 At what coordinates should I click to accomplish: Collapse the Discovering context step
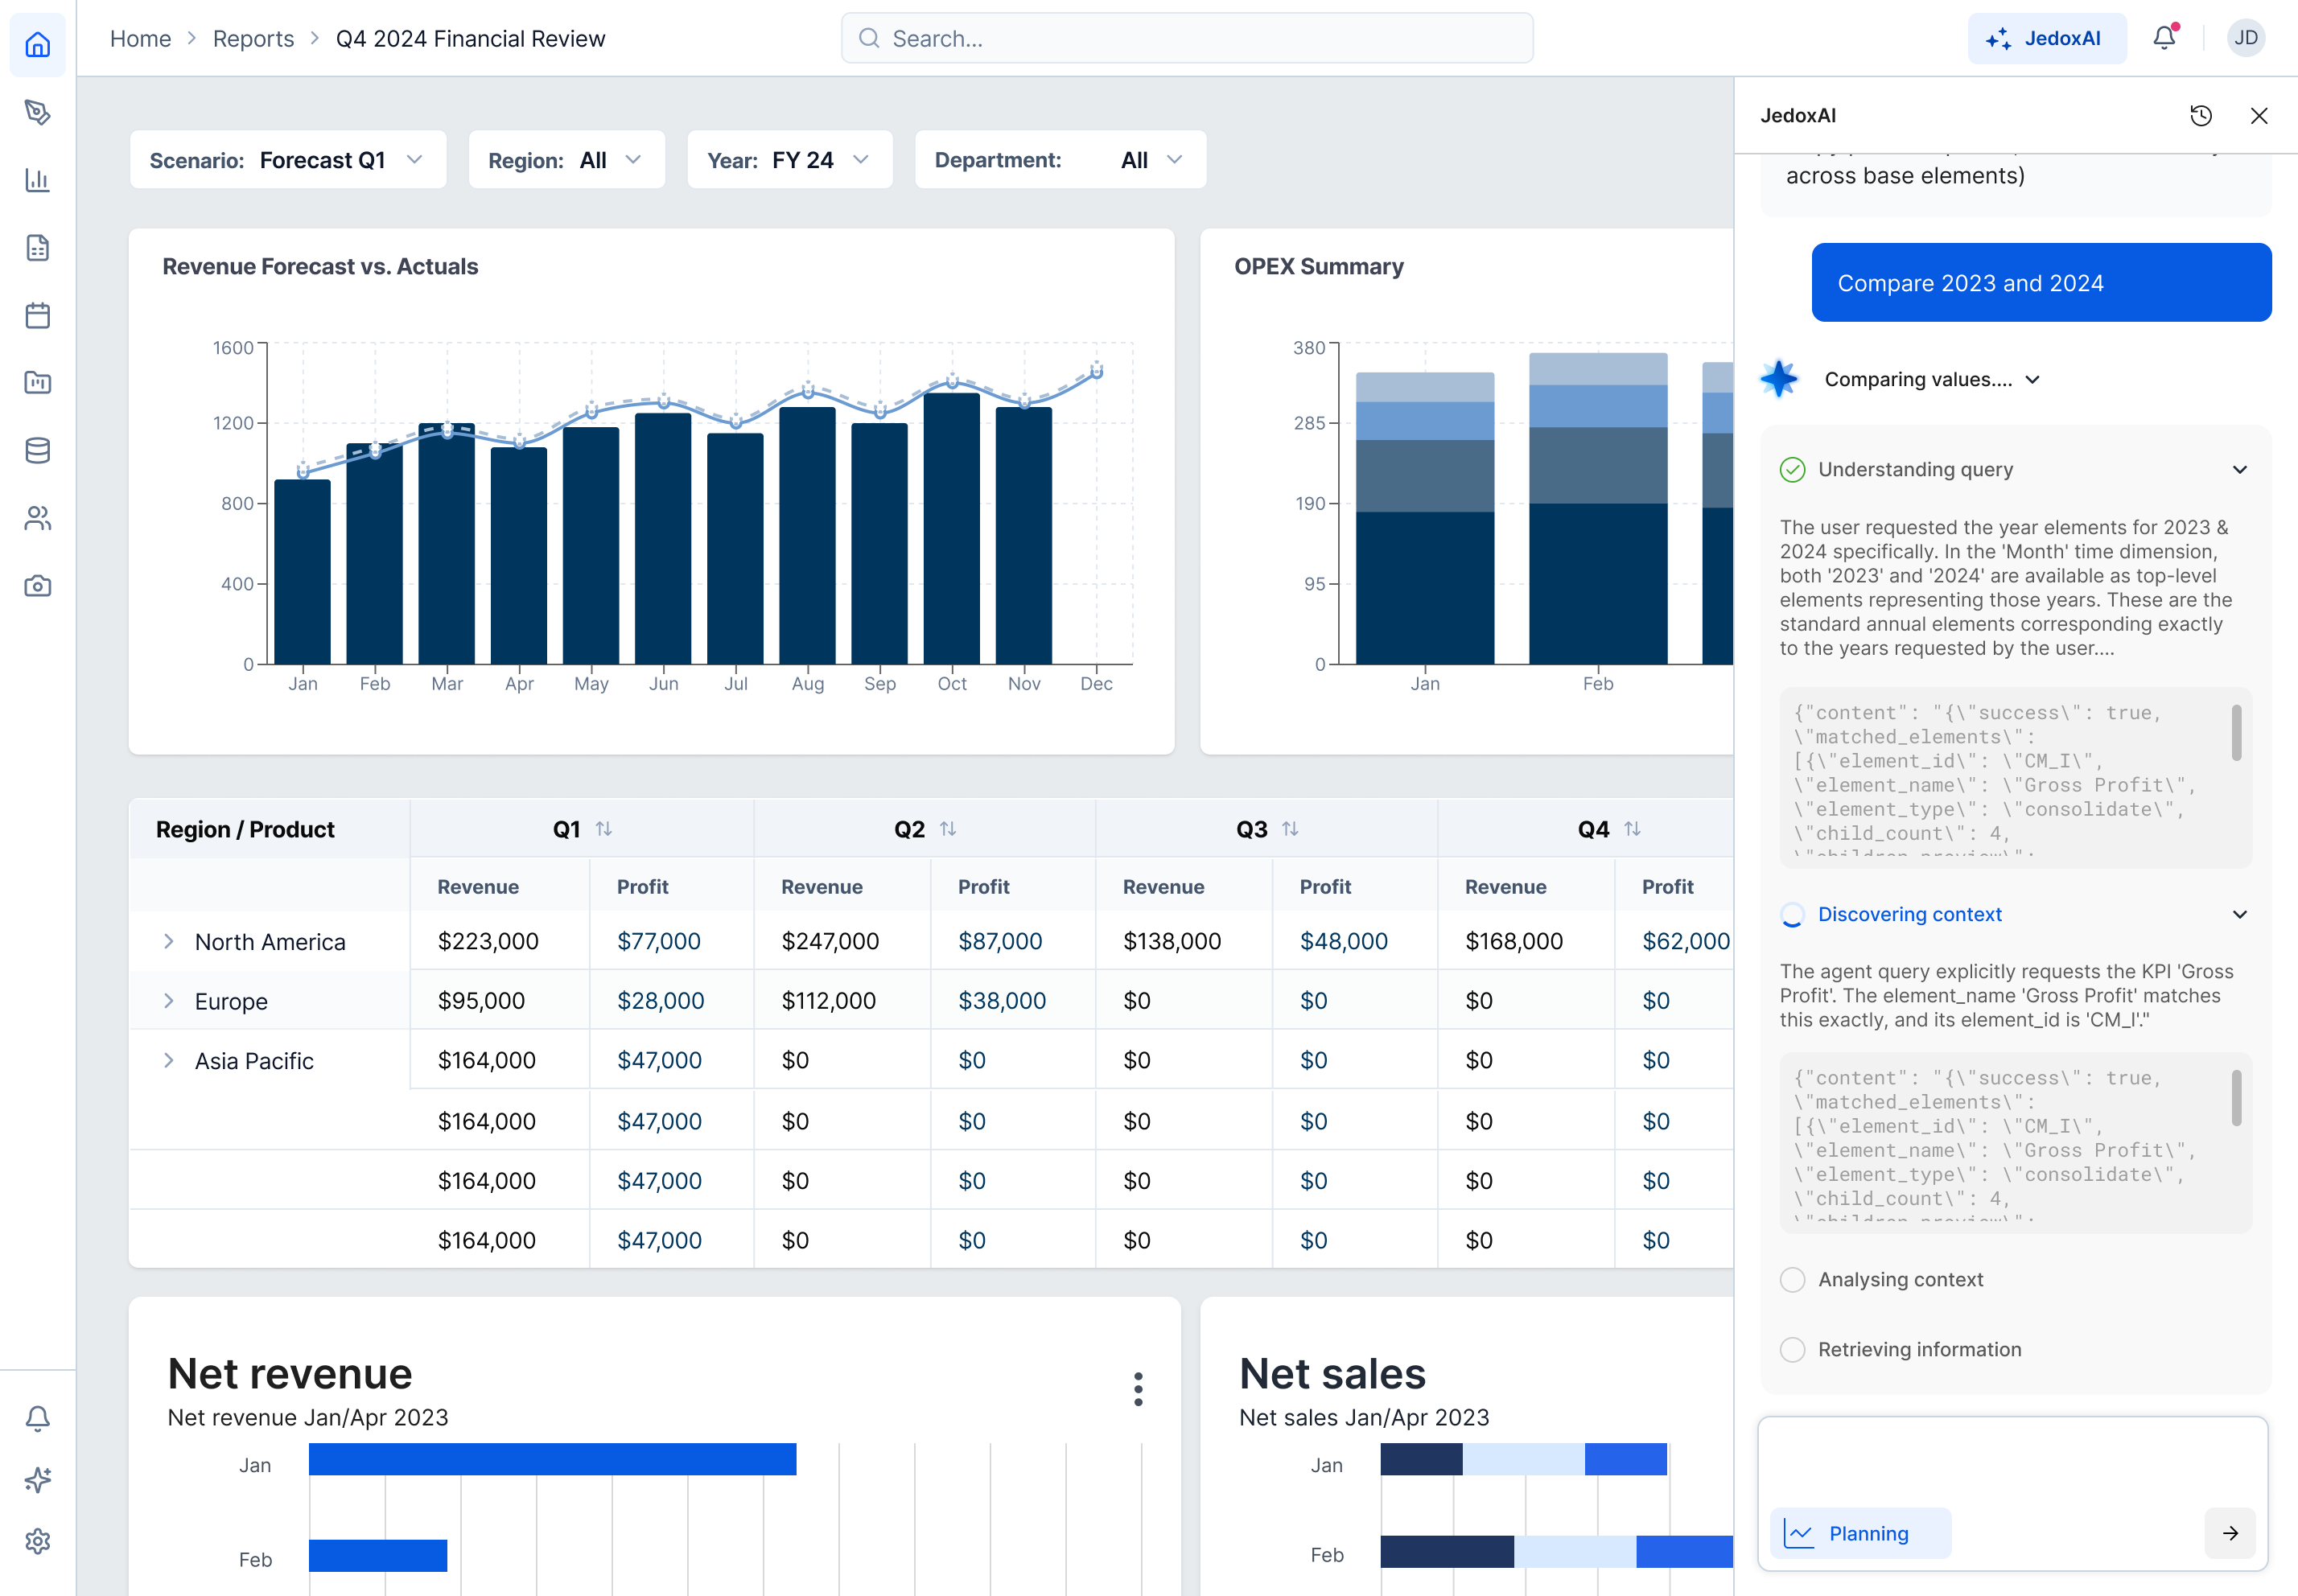[x=2240, y=914]
